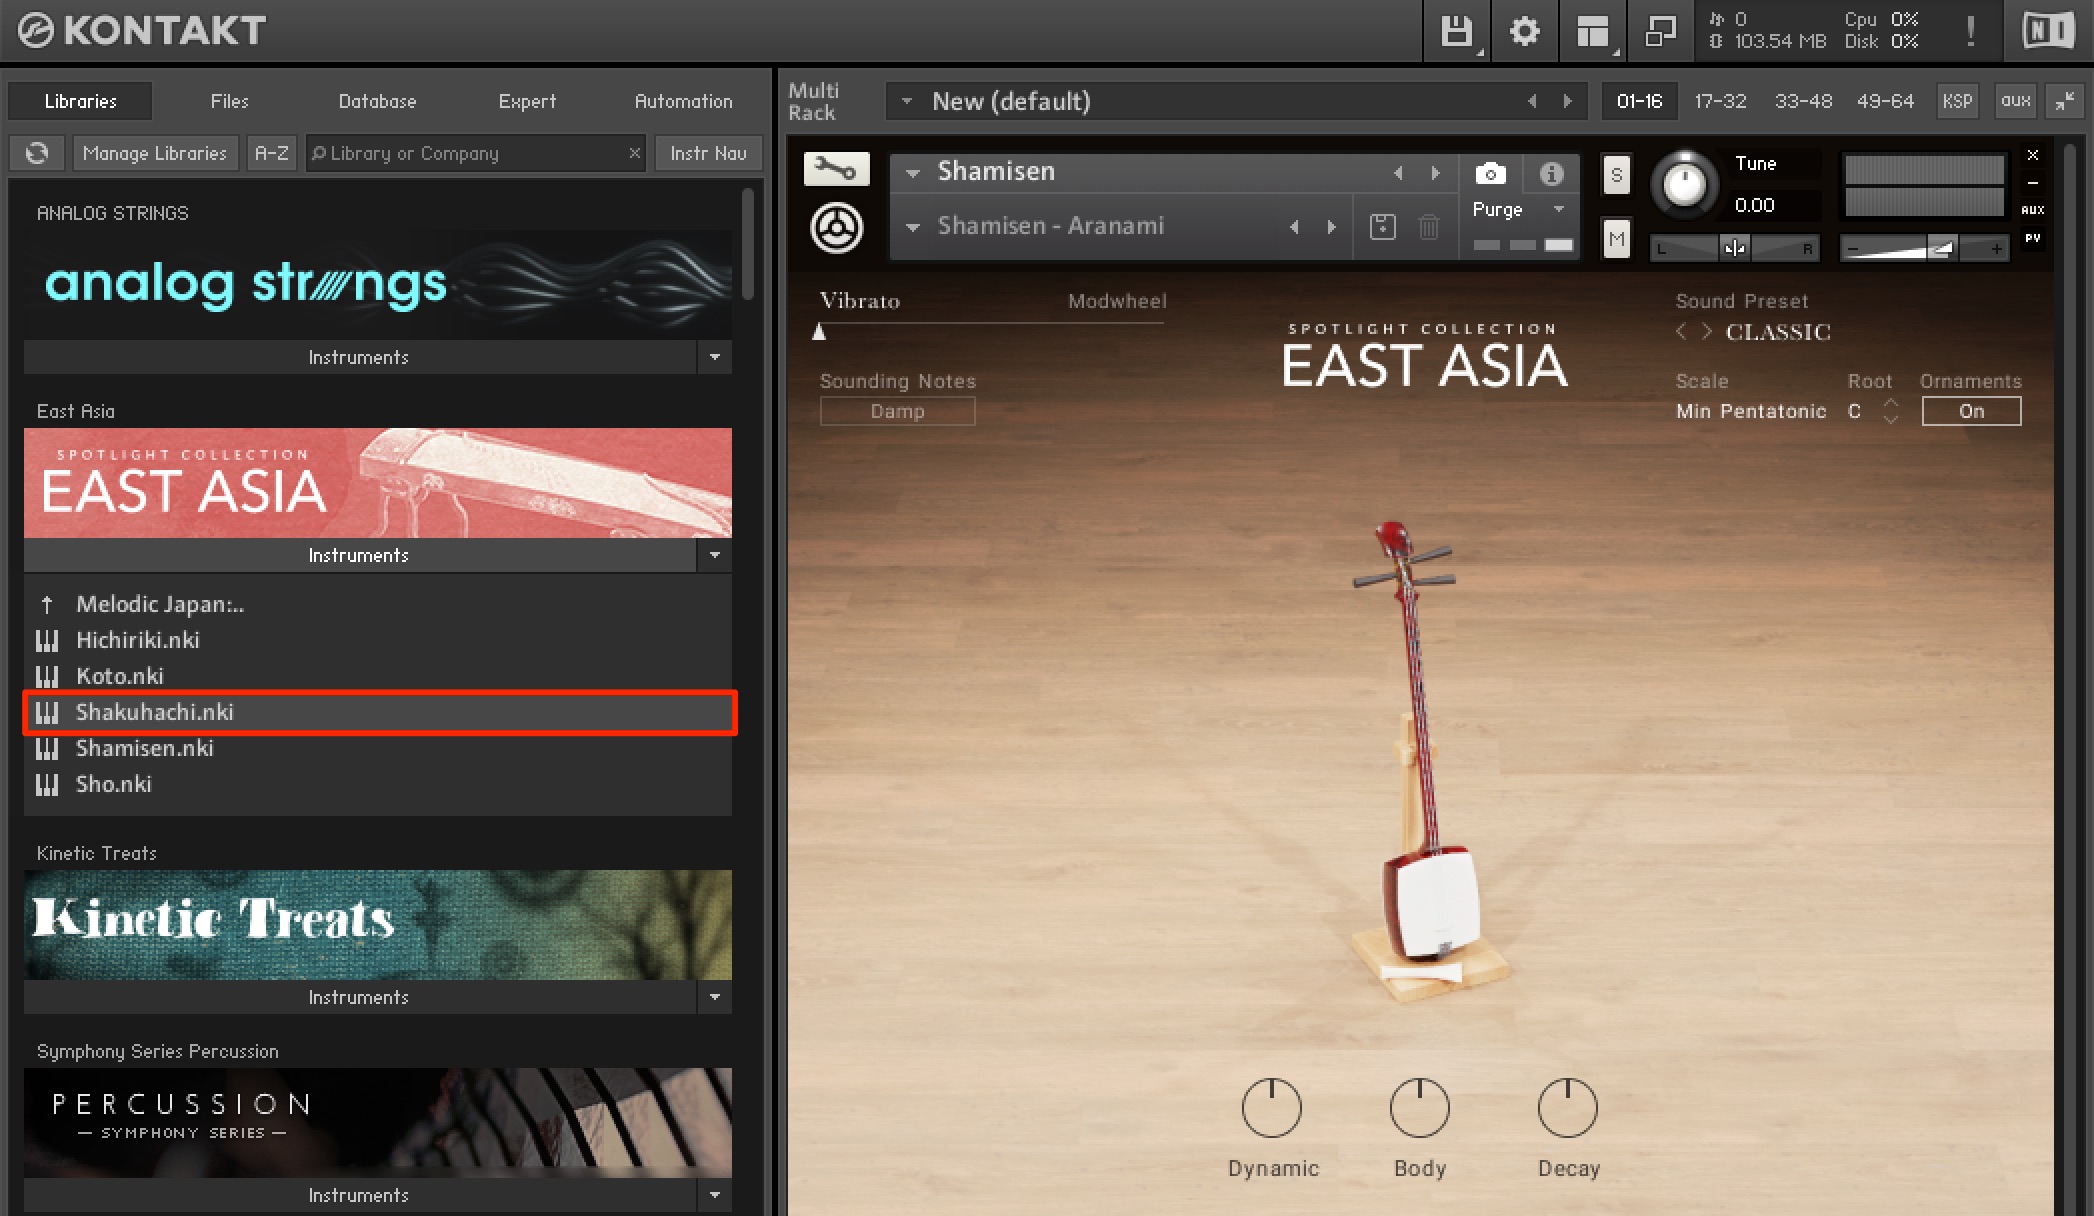Screen dimensions: 2094x1216
Task: Click the Damp button
Action: (897, 411)
